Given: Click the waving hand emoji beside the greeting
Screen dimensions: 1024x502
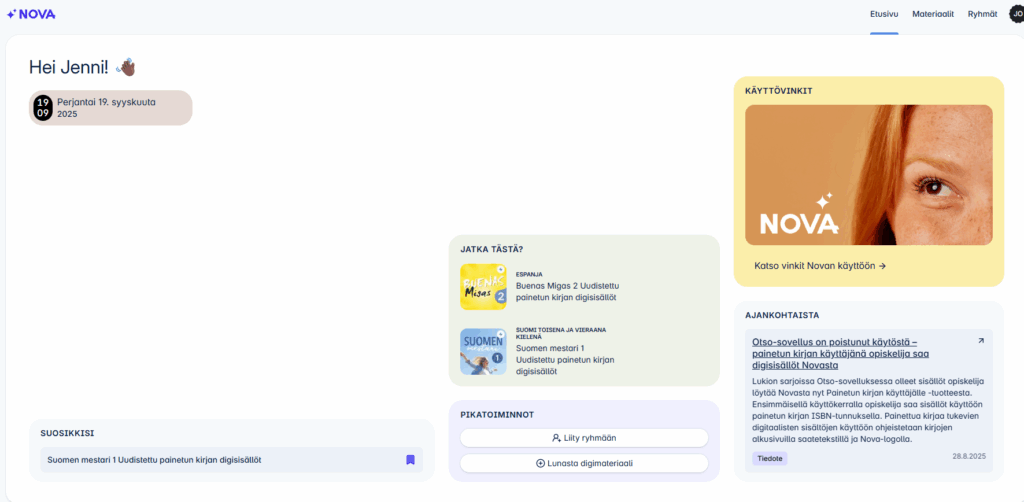Looking at the screenshot, I should point(126,67).
